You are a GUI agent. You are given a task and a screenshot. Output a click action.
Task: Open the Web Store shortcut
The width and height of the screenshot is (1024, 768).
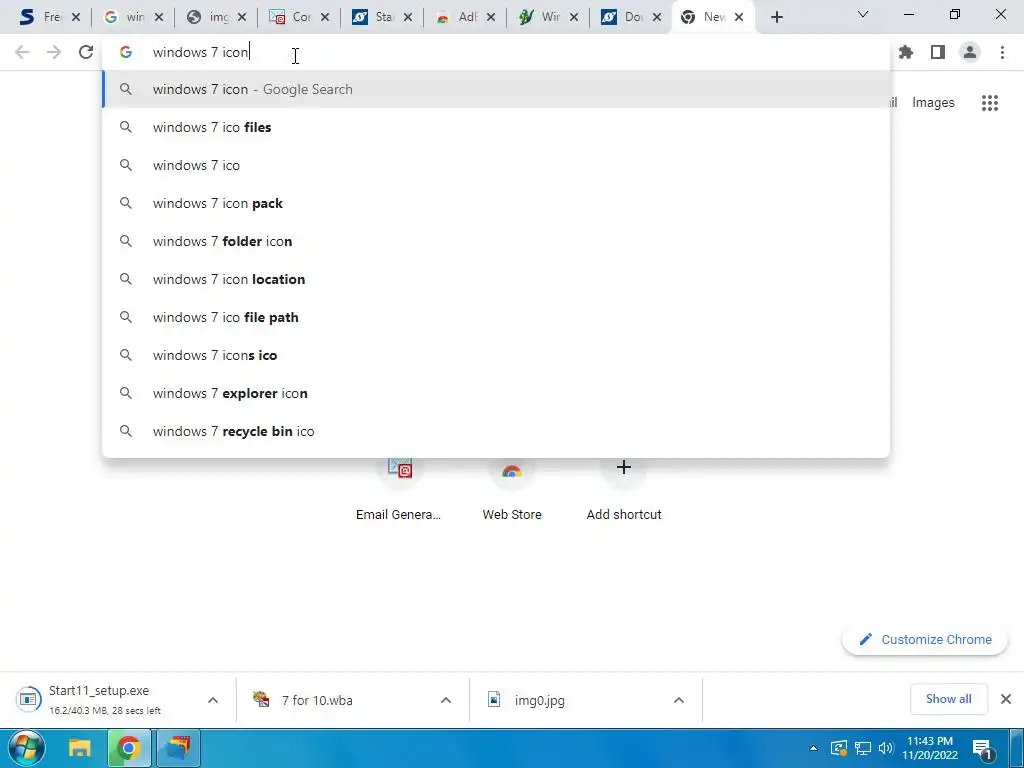[x=512, y=490]
